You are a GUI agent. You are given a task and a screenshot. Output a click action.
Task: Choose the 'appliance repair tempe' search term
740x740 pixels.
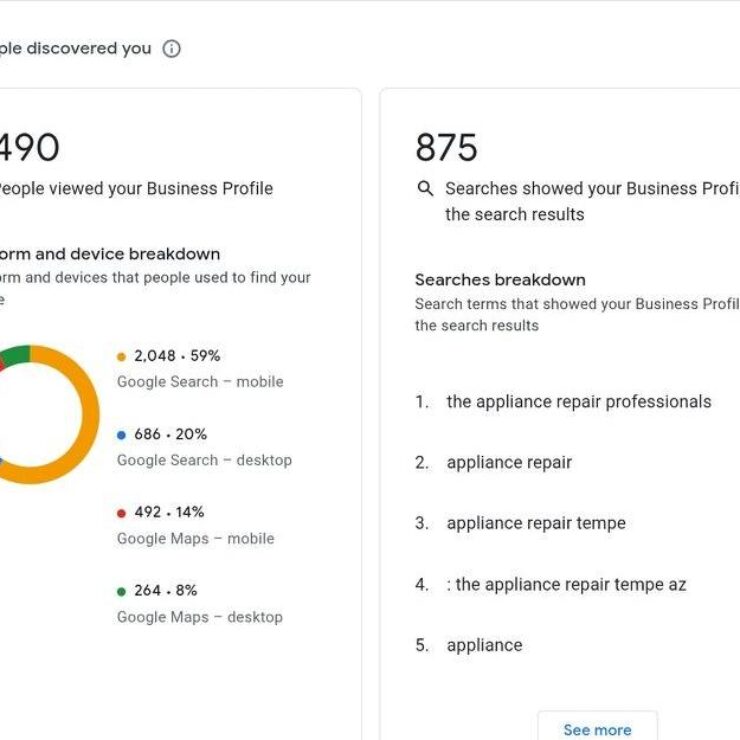[x=535, y=524]
